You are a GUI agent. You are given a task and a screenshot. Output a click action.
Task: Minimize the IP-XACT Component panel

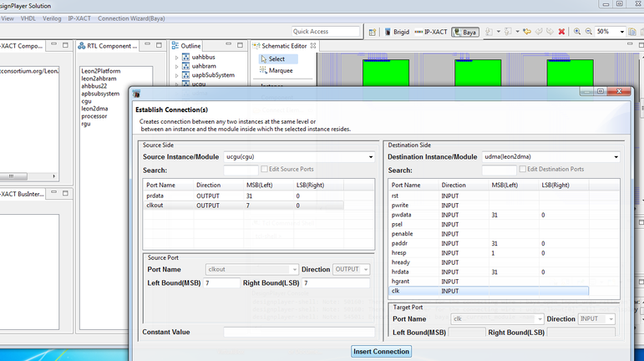[54, 45]
